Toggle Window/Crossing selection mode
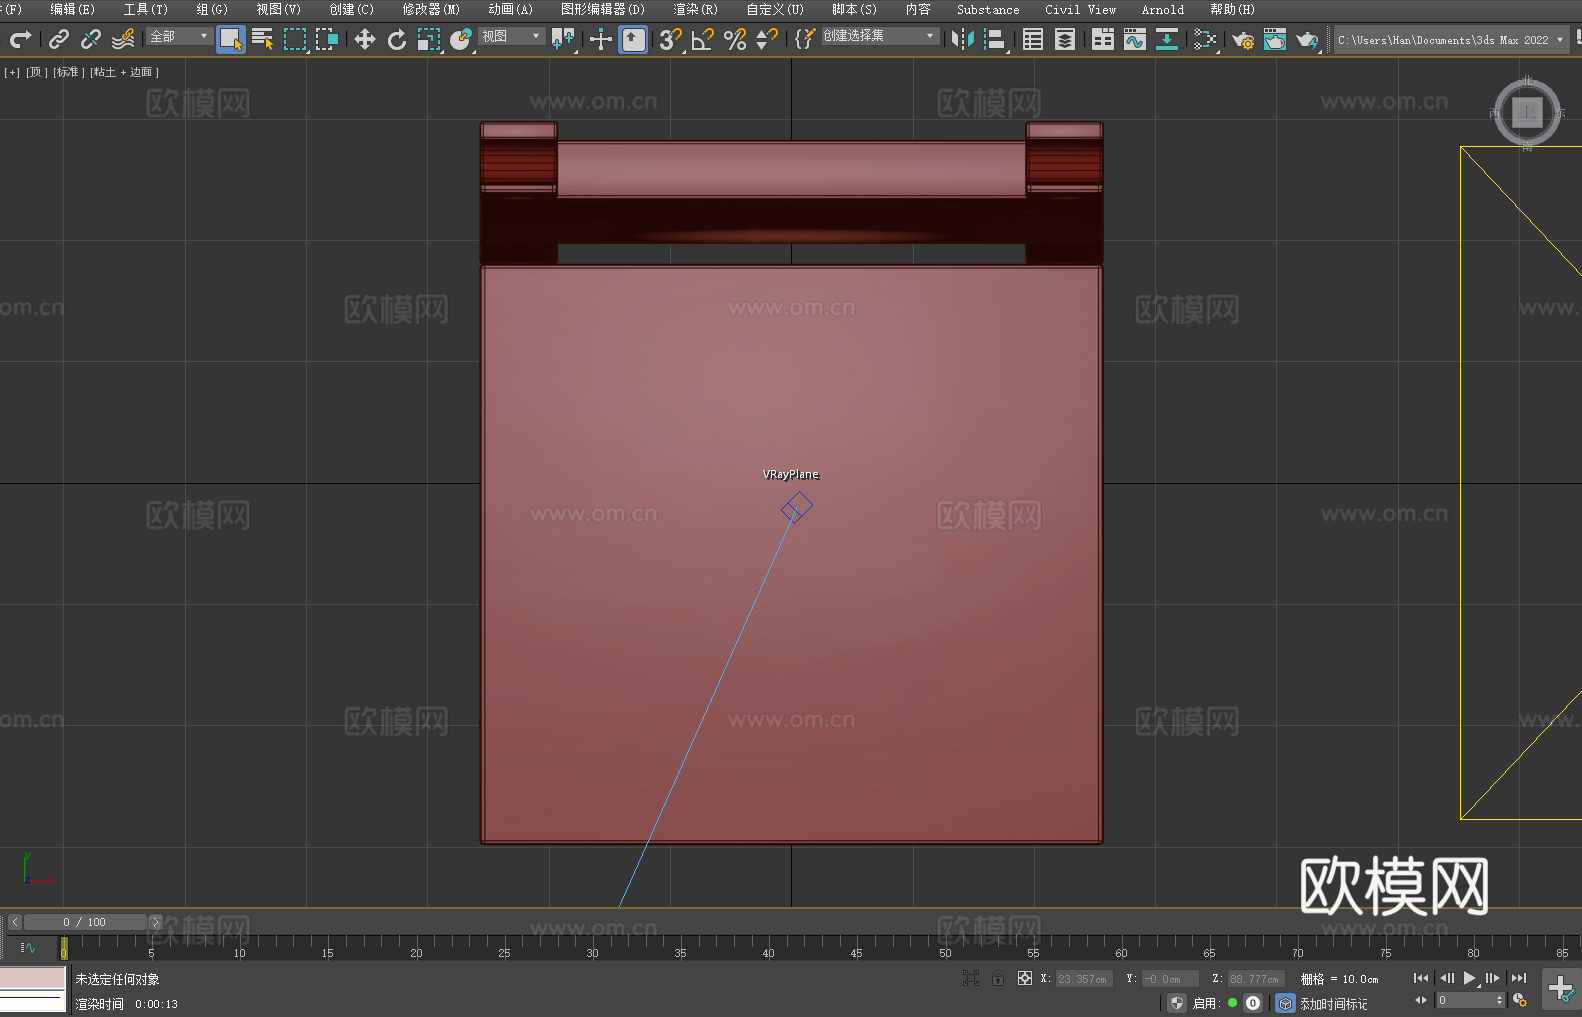This screenshot has width=1582, height=1017. coord(326,39)
